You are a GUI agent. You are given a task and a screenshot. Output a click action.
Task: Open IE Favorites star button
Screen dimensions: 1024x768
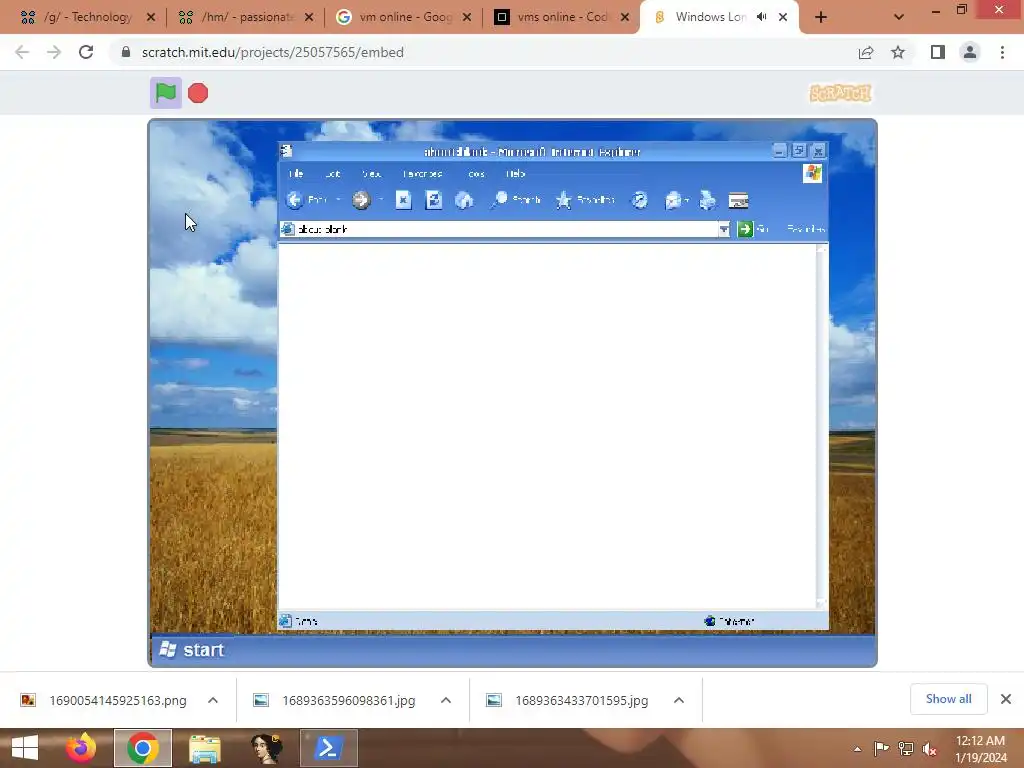click(585, 200)
